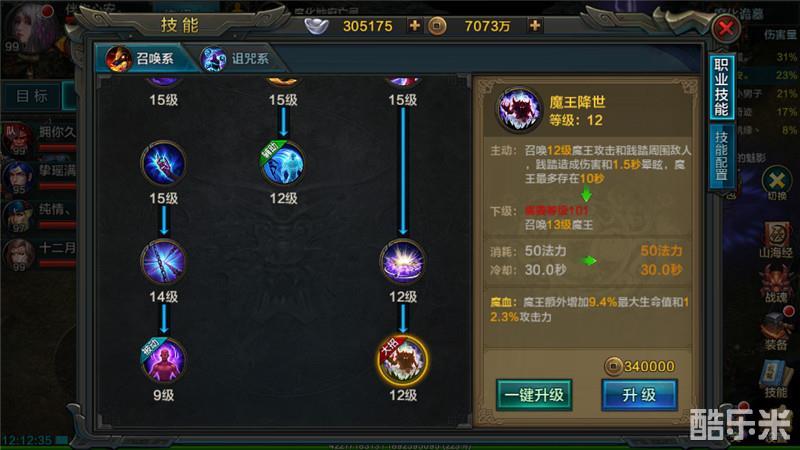Select the level 15 lightning claw skill icon
Screen dimensions: 800x450
tap(163, 163)
